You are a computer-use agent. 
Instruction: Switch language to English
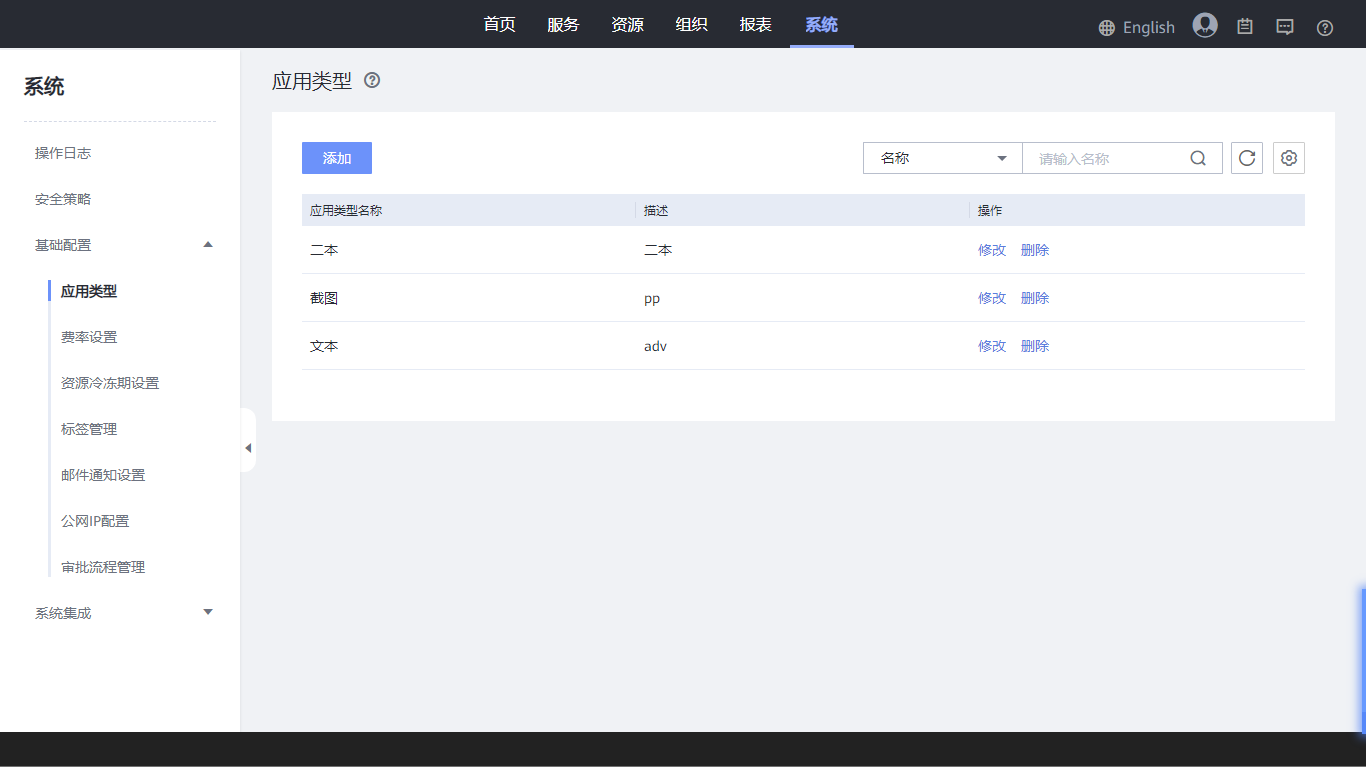1136,27
